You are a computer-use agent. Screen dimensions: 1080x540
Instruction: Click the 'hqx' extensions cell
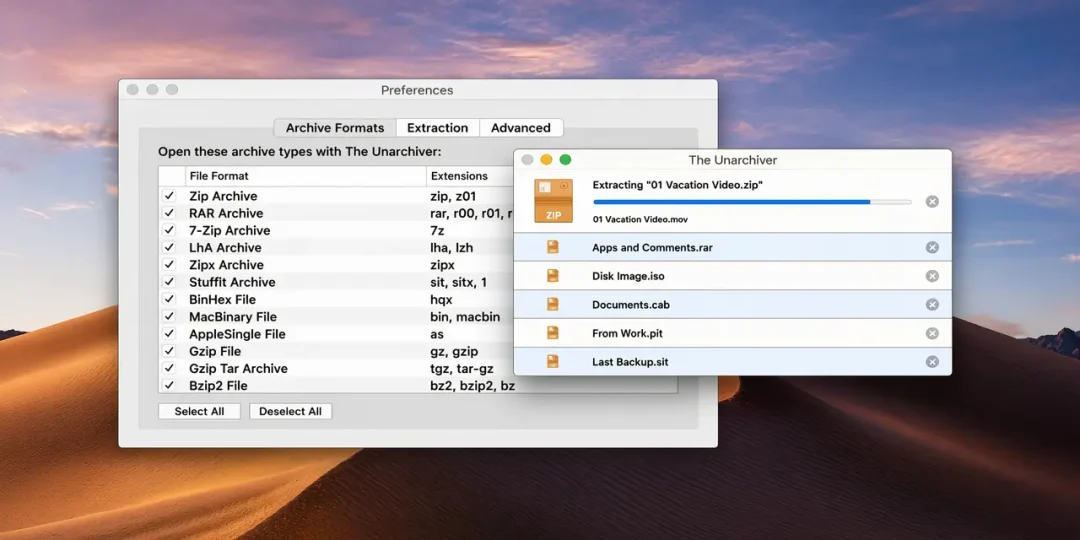(x=440, y=299)
